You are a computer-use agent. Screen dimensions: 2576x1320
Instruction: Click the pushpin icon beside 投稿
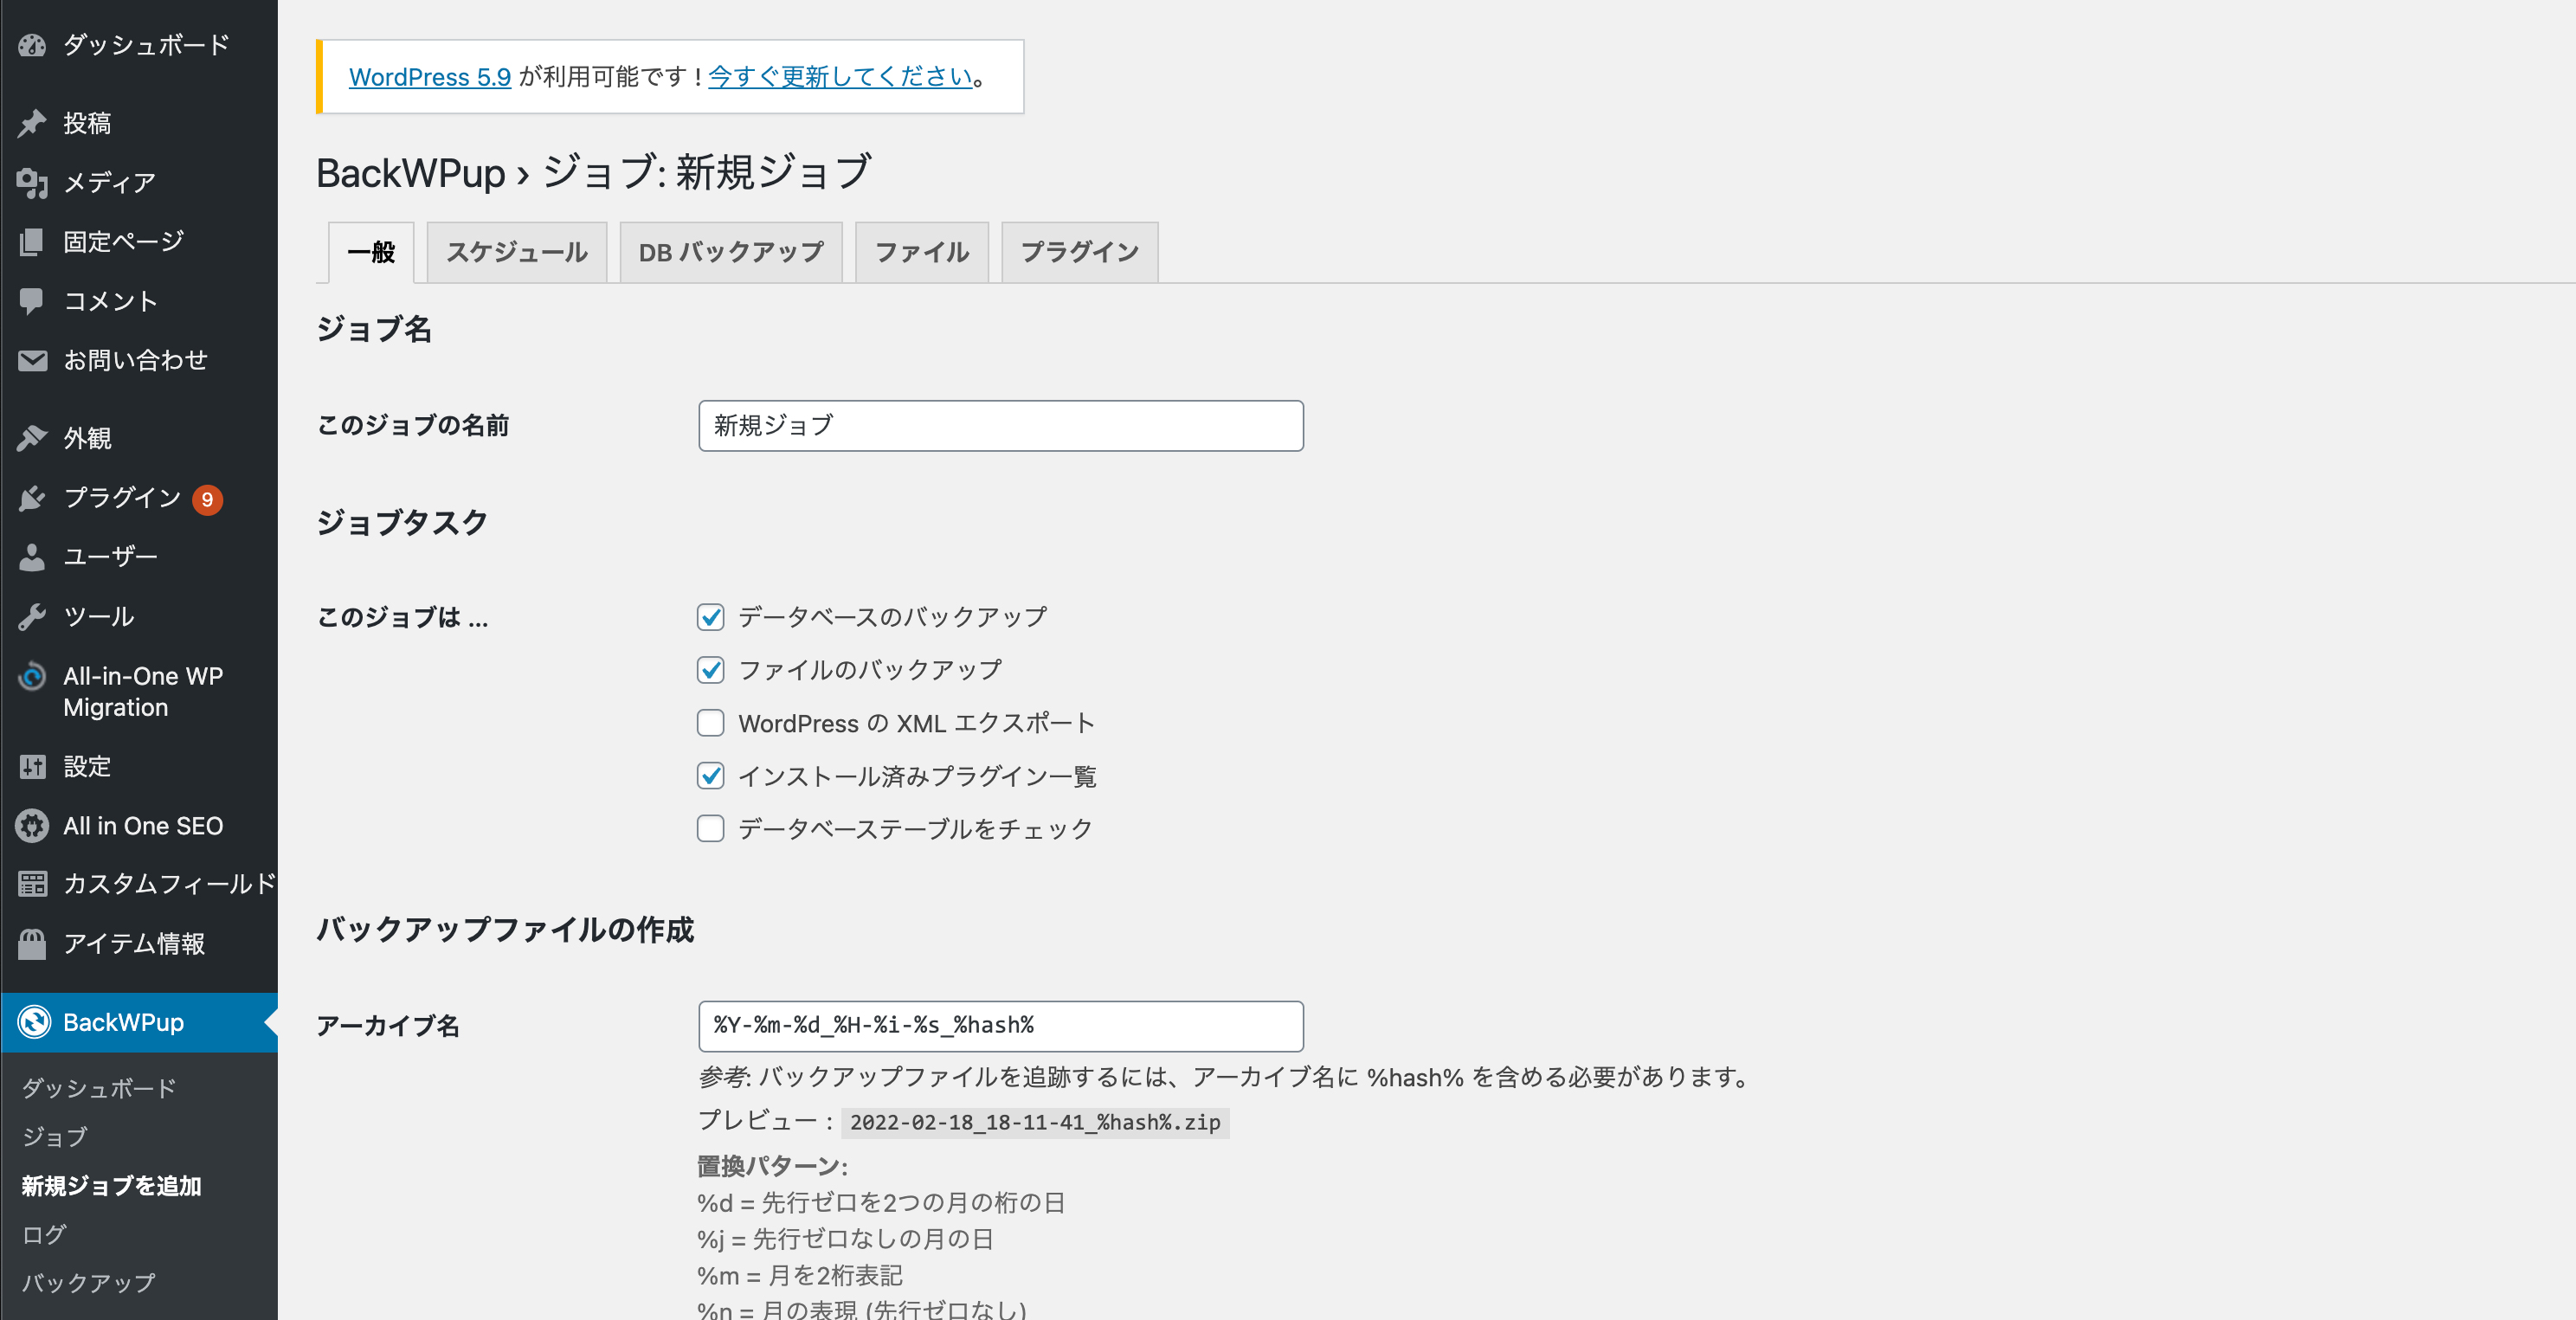click(x=32, y=123)
